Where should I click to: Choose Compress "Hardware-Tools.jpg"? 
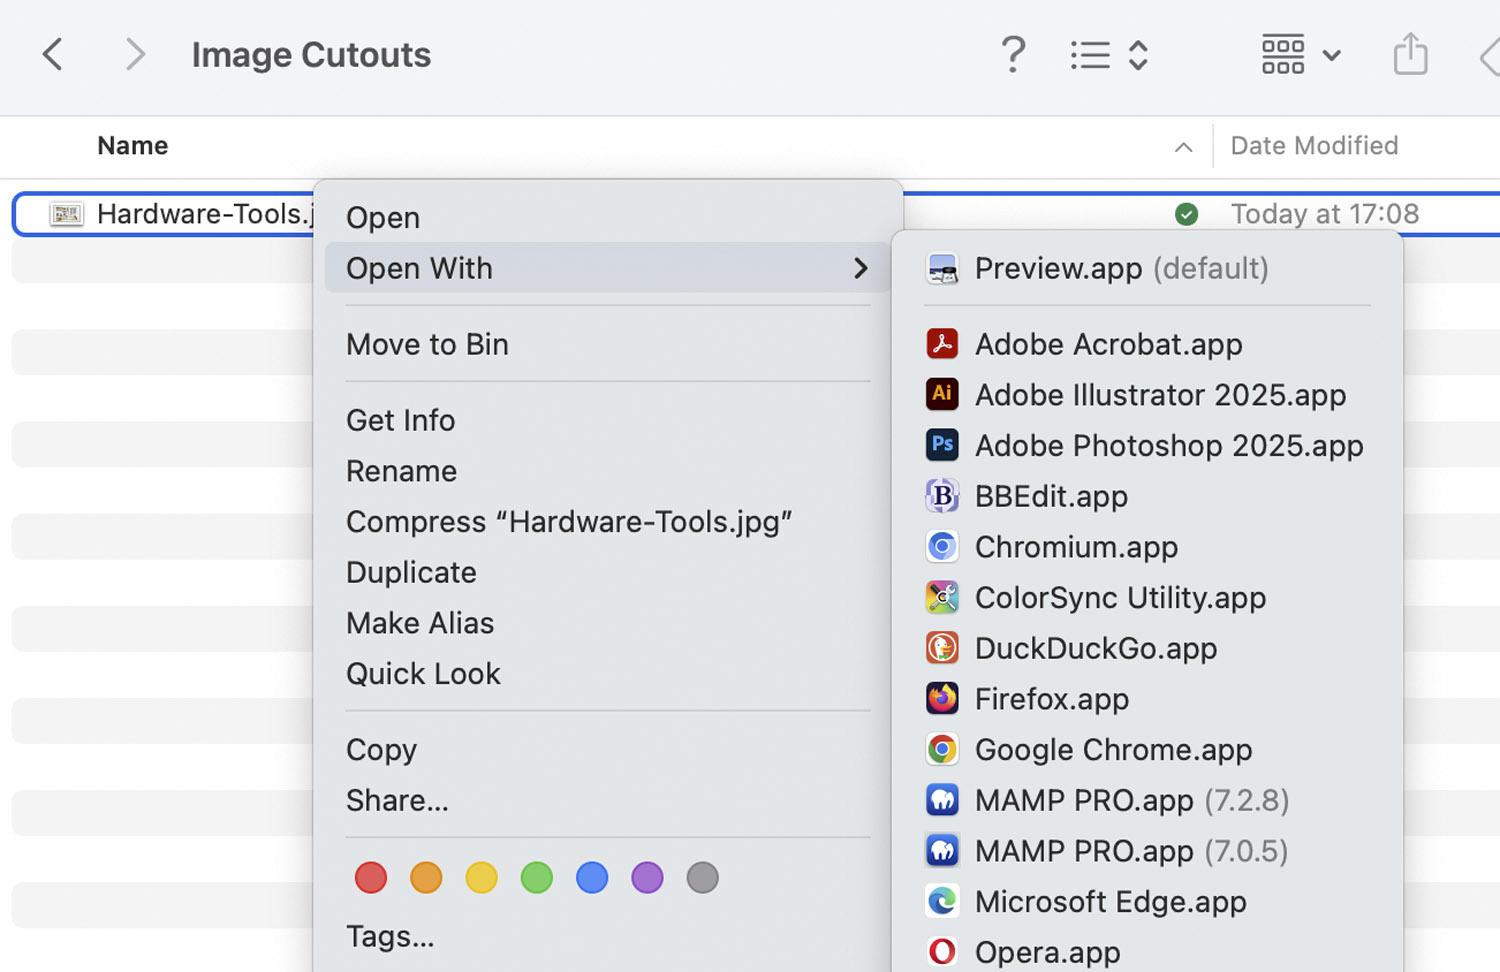569,522
